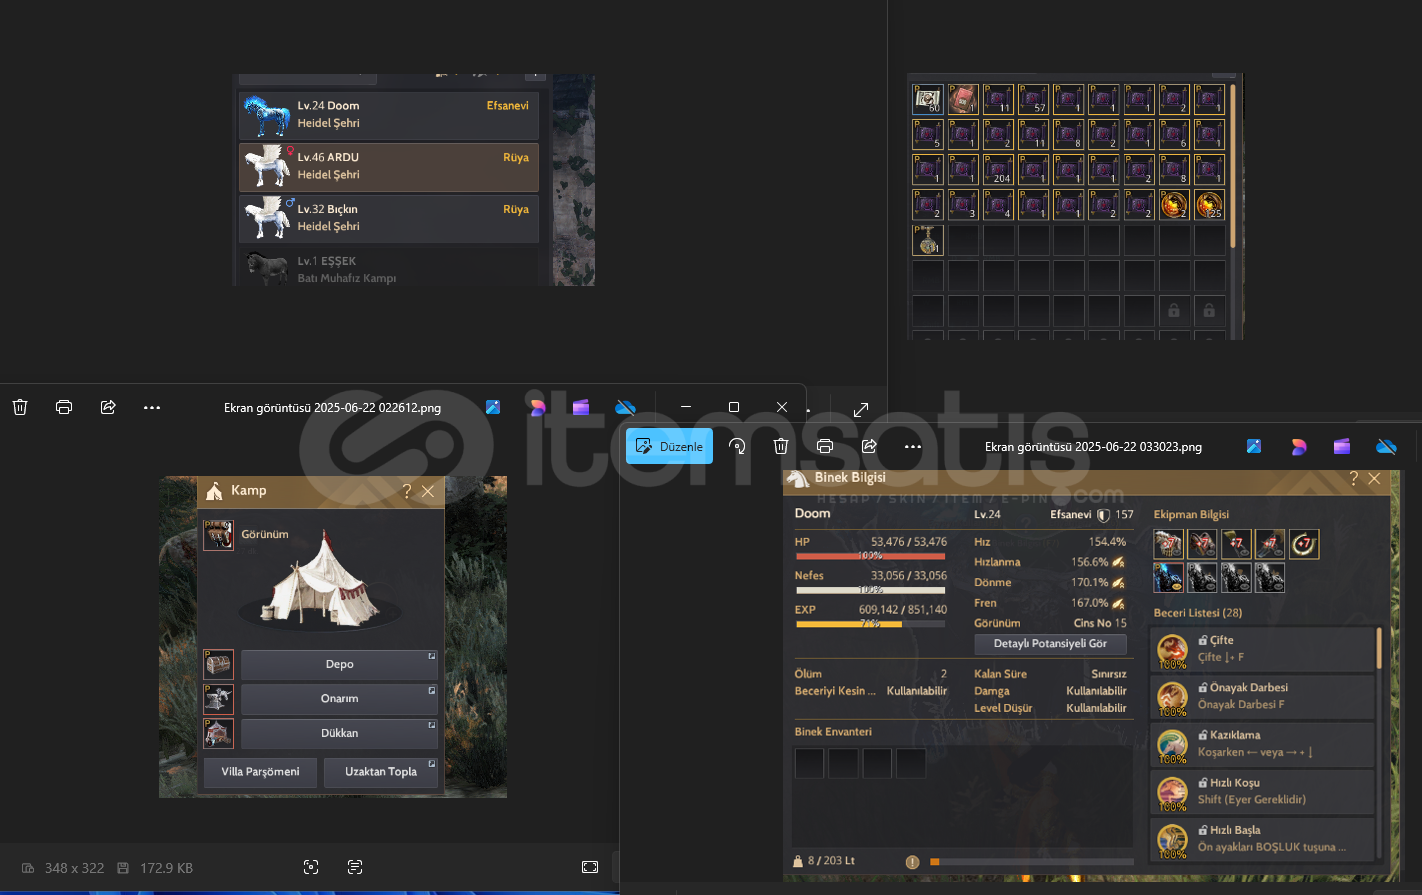Click the EXP progress bar in Binek Bilgisi
This screenshot has width=1422, height=895.
point(870,624)
